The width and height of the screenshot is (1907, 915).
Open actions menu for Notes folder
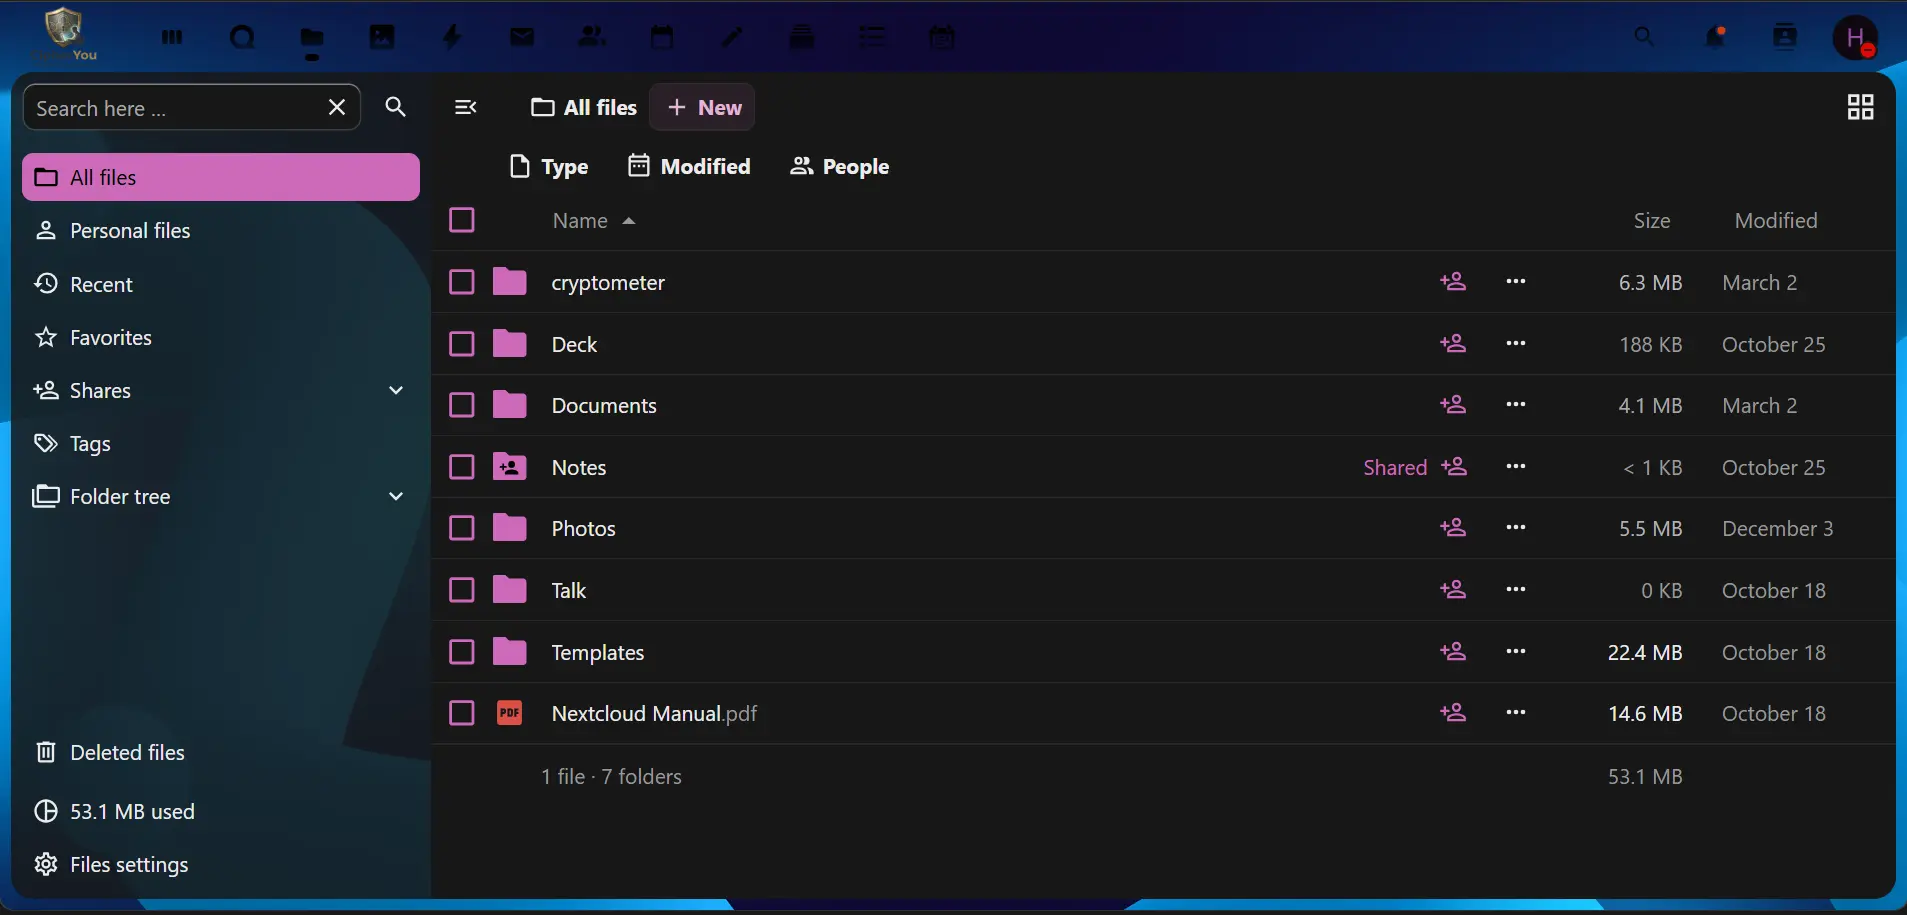tap(1516, 467)
